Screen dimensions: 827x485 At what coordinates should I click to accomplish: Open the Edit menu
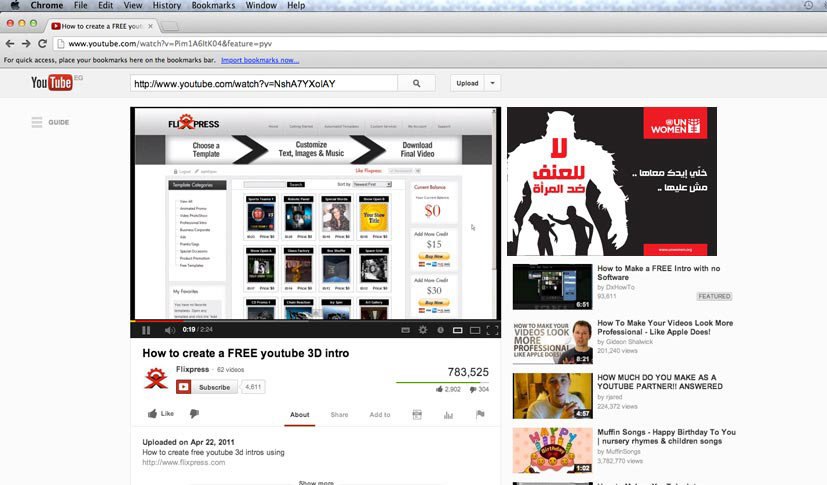105,5
